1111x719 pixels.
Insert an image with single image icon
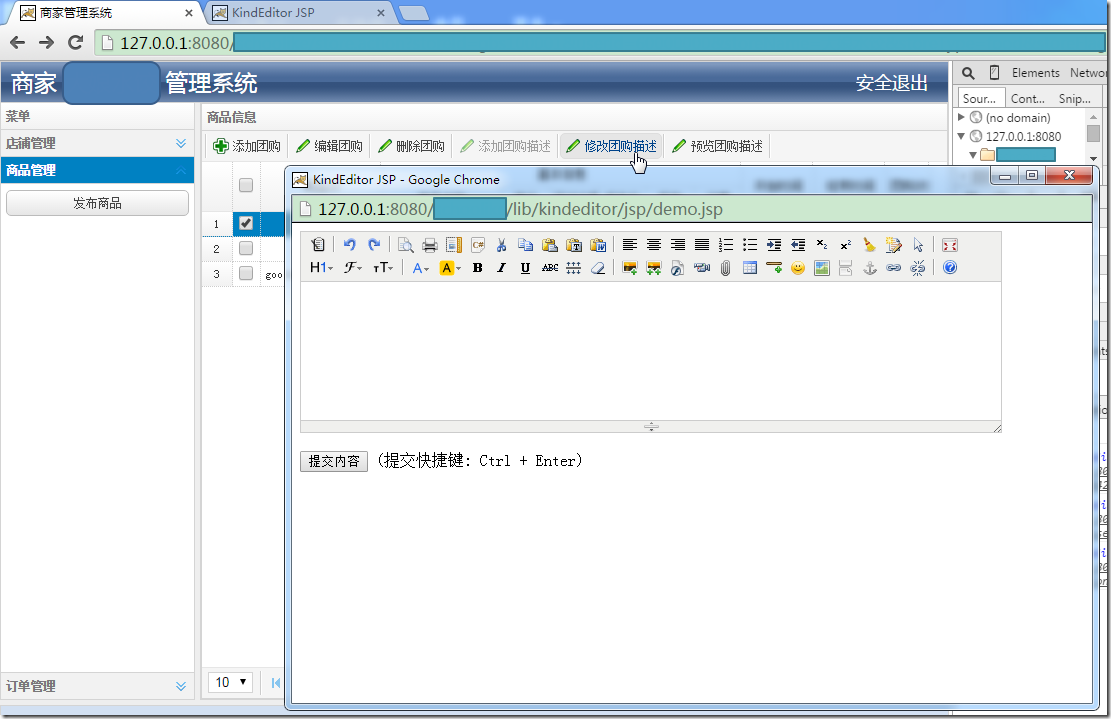[629, 268]
